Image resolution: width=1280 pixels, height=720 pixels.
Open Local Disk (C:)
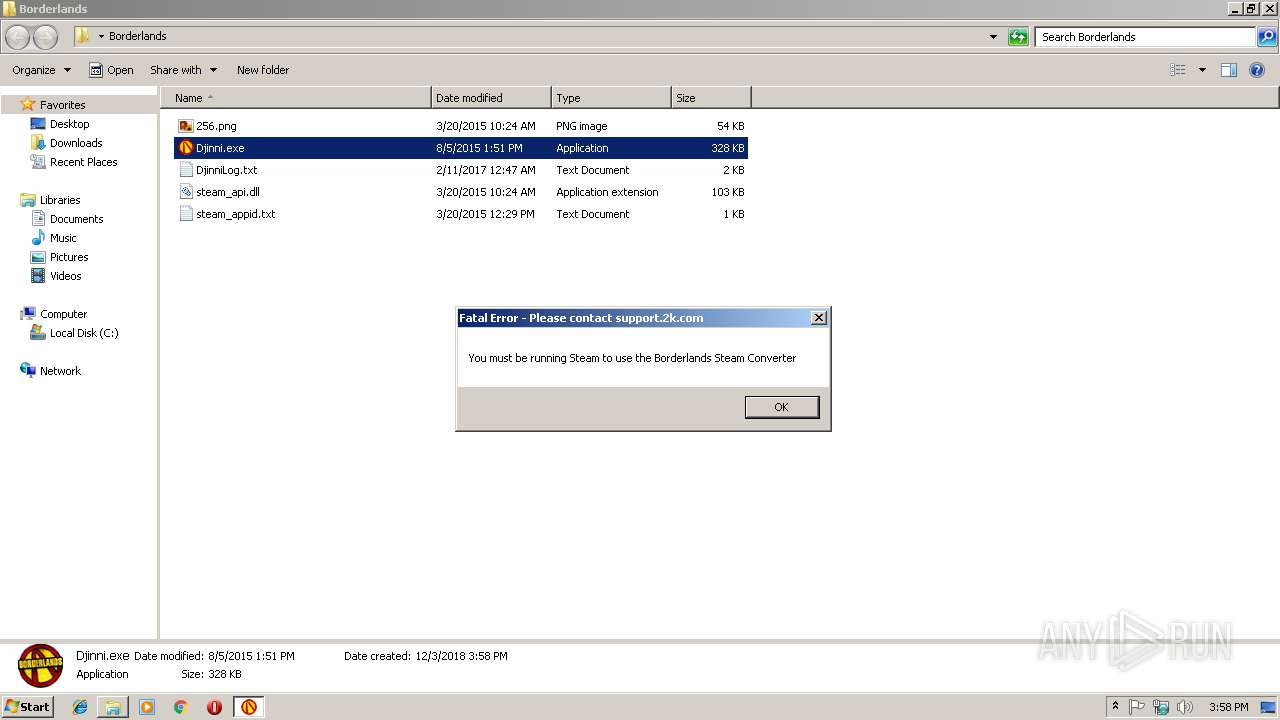[84, 333]
